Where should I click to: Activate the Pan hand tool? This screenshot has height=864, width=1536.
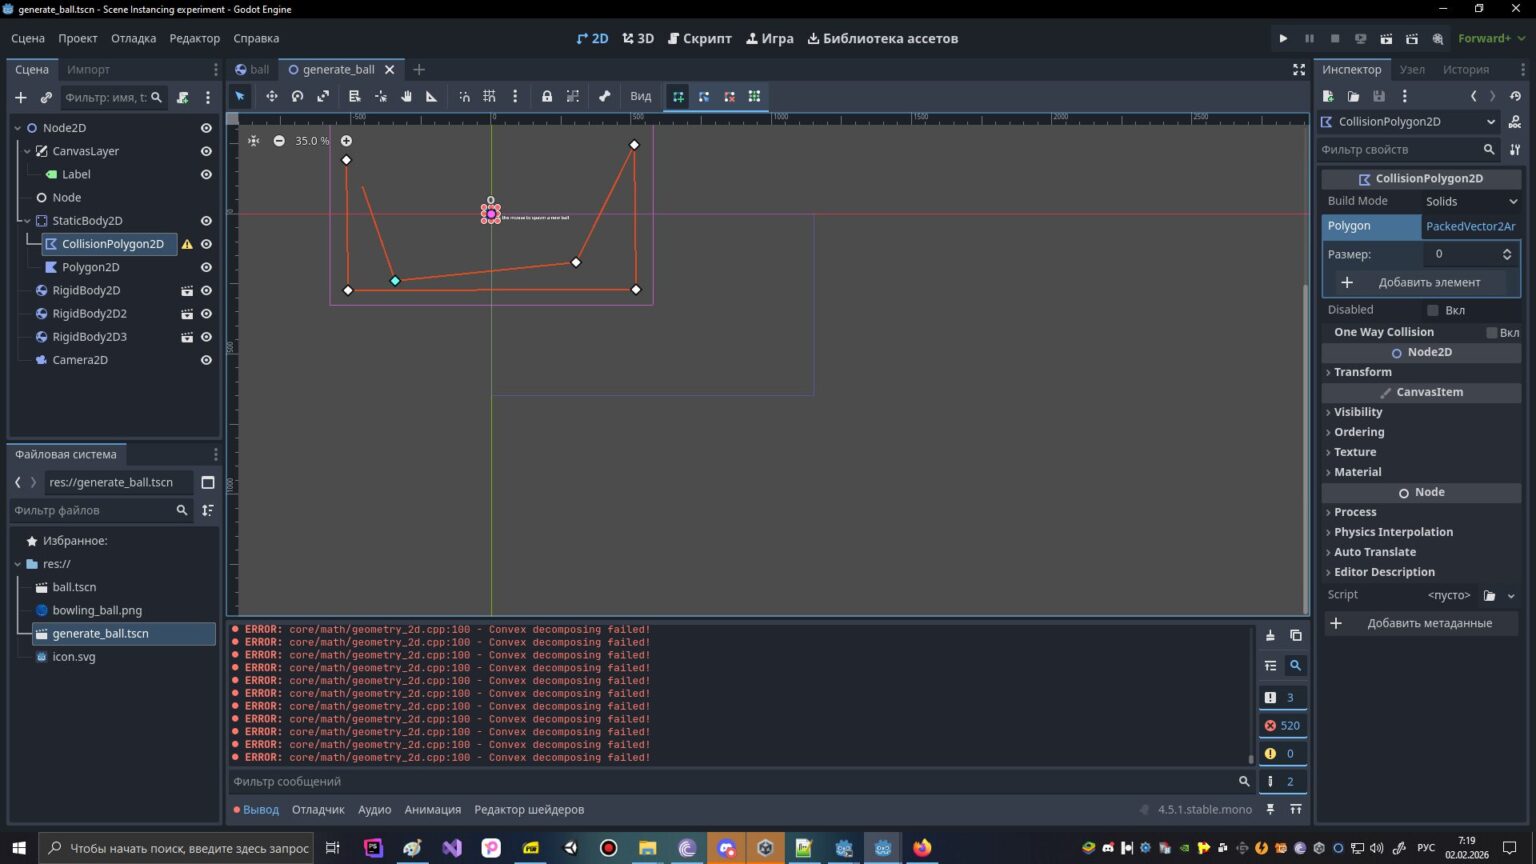tap(406, 96)
